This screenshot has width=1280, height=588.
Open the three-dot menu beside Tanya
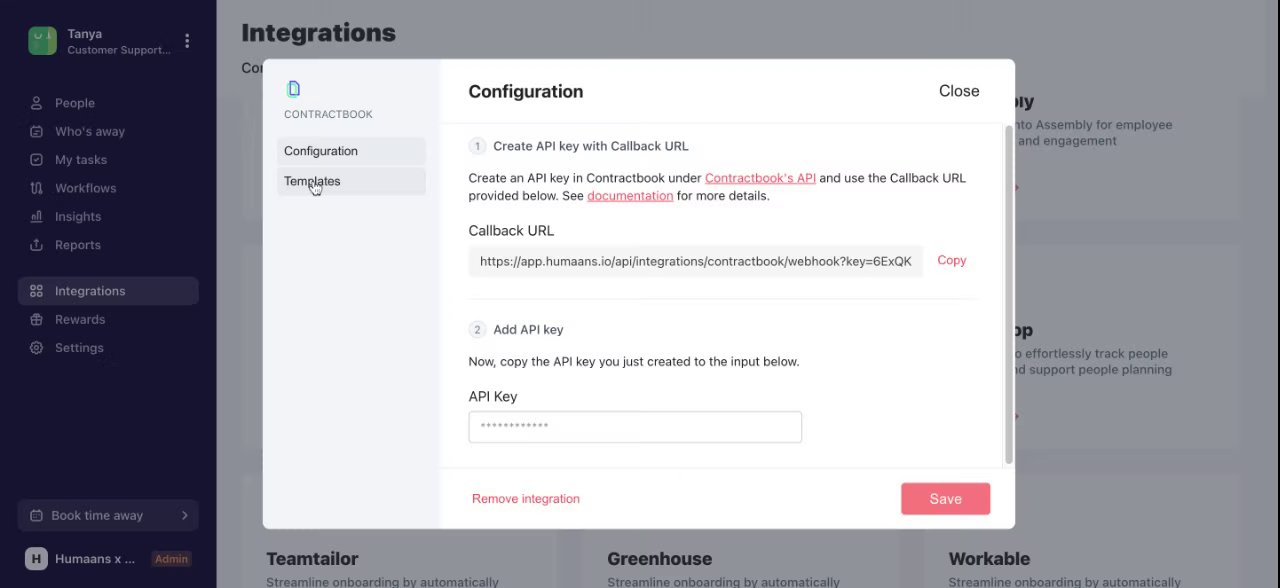coord(187,41)
